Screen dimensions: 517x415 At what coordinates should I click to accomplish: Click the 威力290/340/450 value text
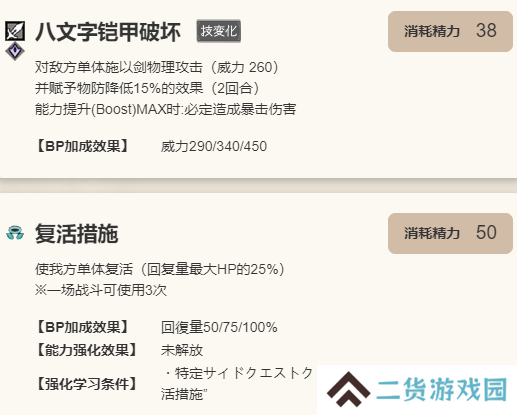click(x=214, y=146)
